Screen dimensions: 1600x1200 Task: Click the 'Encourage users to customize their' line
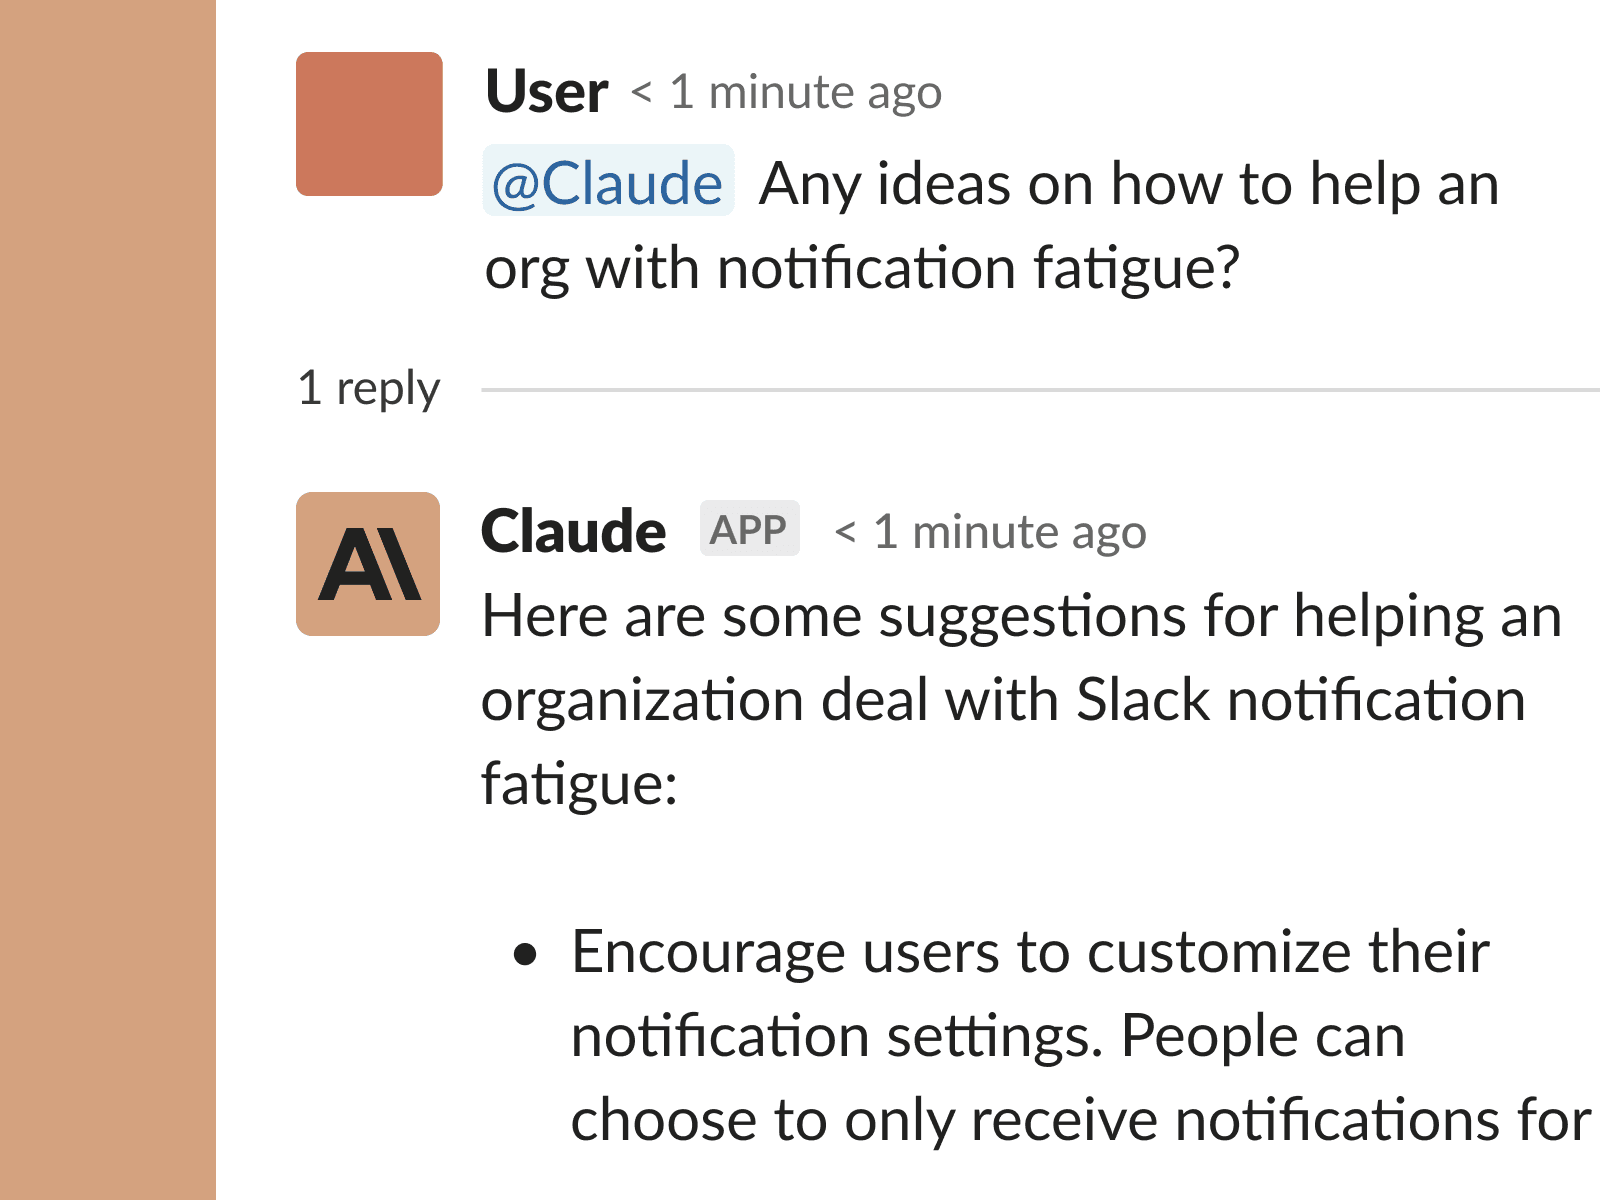point(1029,952)
